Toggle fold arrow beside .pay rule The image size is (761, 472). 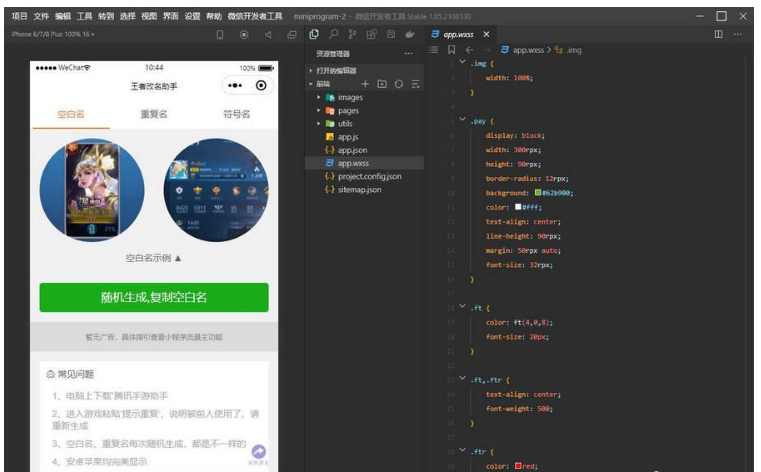[x=462, y=120]
